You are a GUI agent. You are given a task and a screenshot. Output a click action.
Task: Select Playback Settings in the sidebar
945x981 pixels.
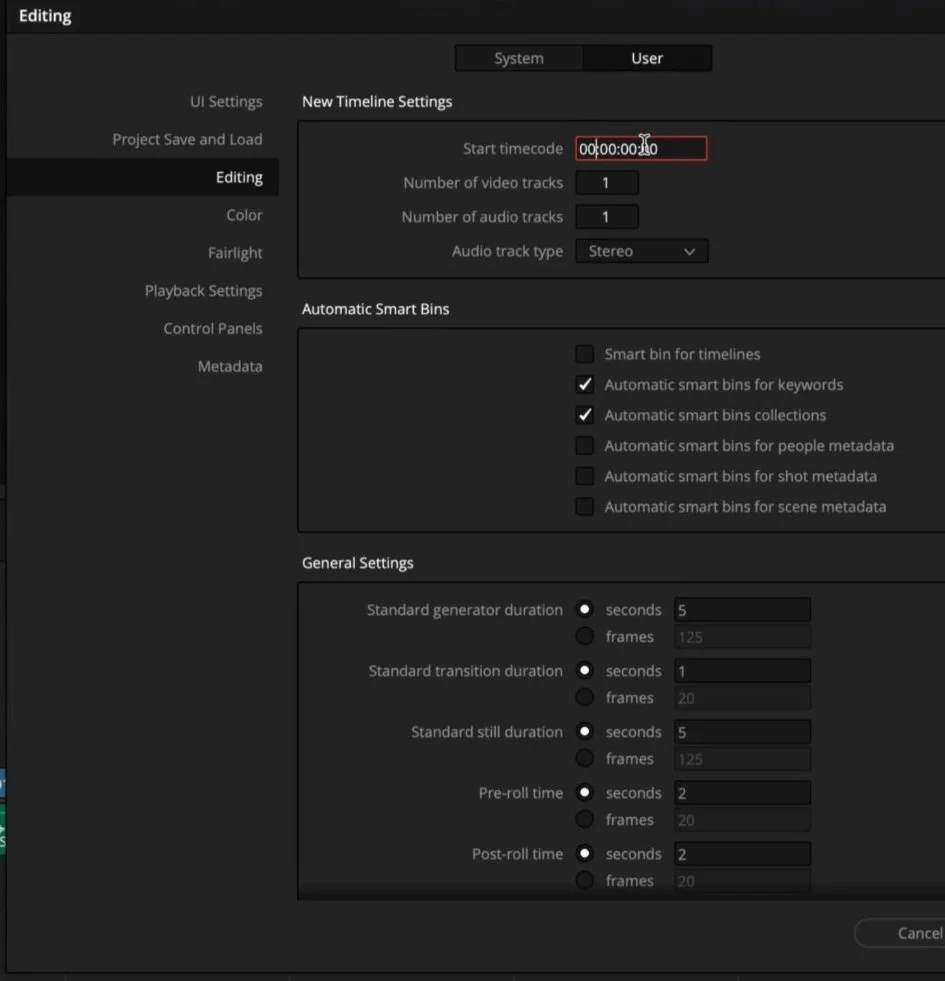[204, 290]
